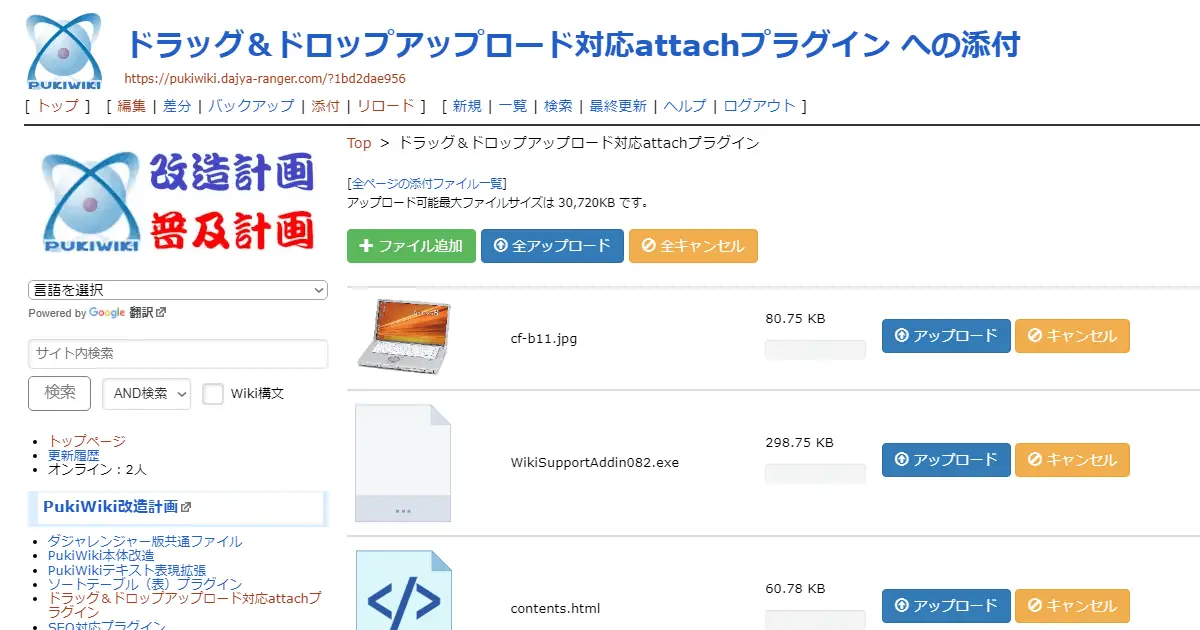The width and height of the screenshot is (1200, 630).
Task: Select 添付 in the top navigation menu
Action: 325,105
